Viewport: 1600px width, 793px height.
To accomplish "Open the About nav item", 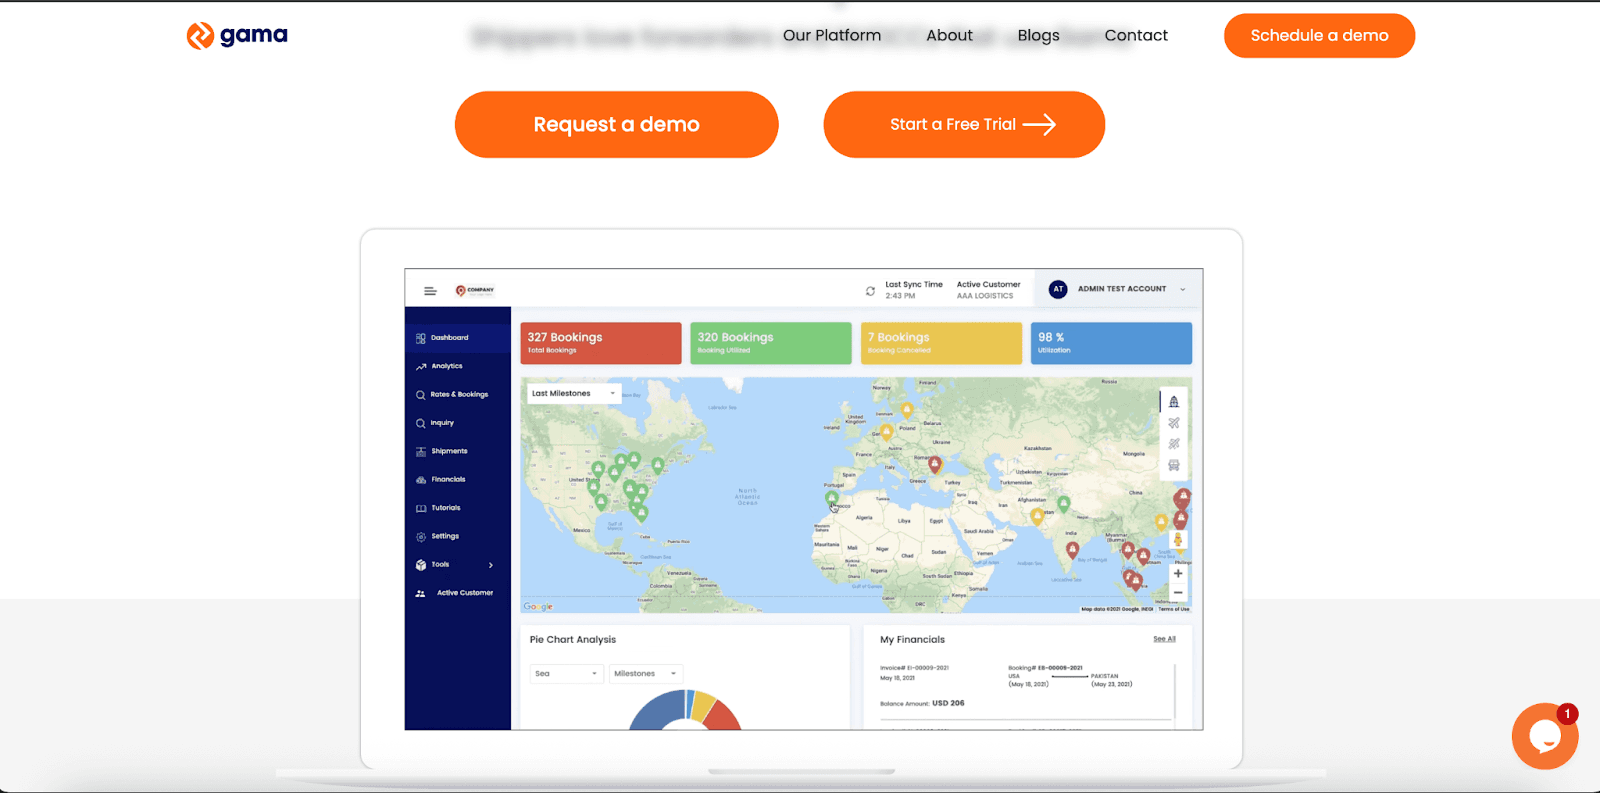I will point(949,36).
